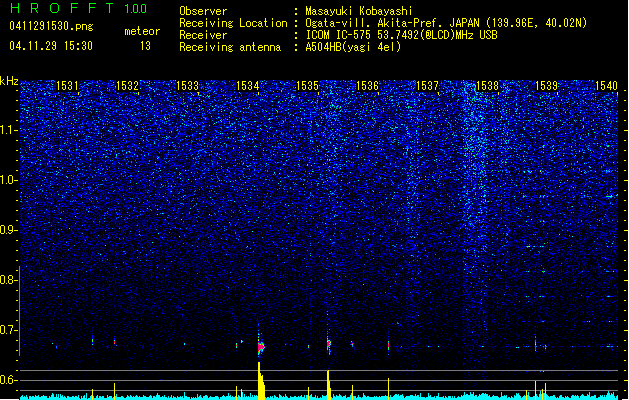Select the file name 0411291530.png

(x=51, y=26)
